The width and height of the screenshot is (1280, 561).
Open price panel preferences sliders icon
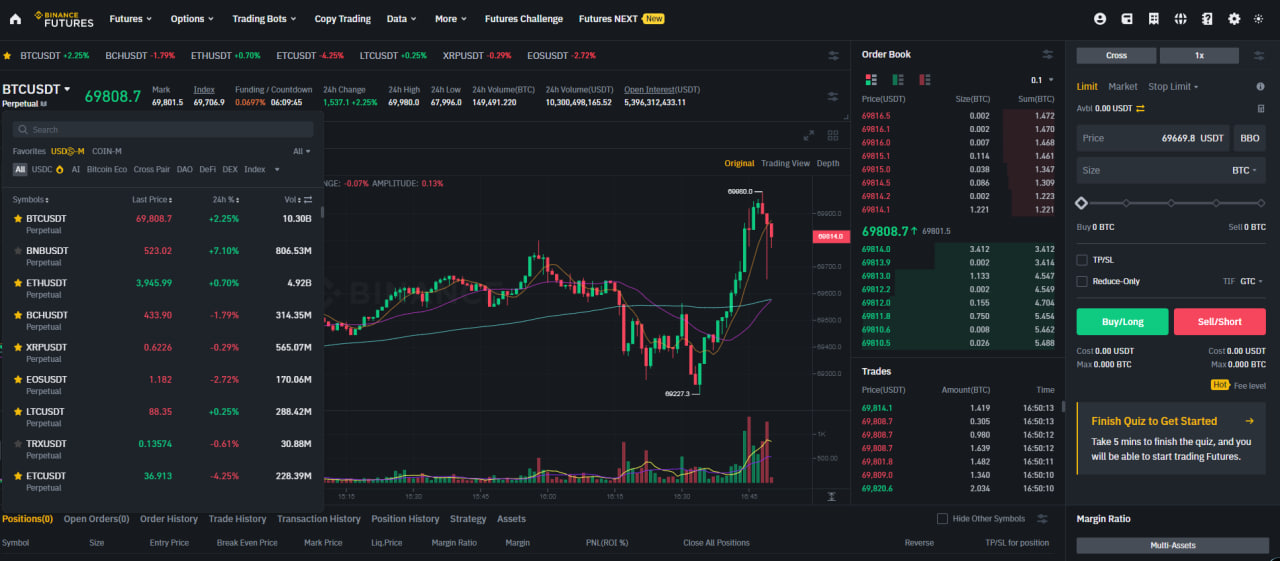[833, 96]
